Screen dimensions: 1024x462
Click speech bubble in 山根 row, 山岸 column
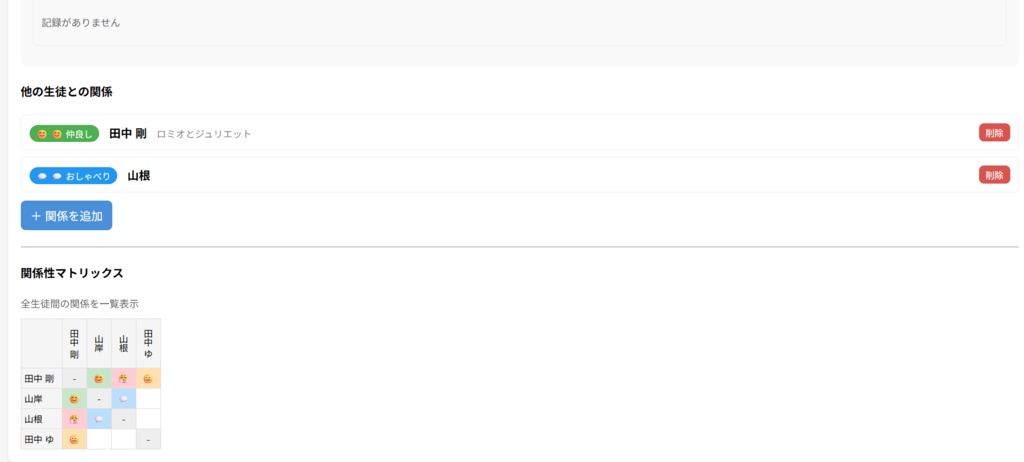tap(99, 419)
